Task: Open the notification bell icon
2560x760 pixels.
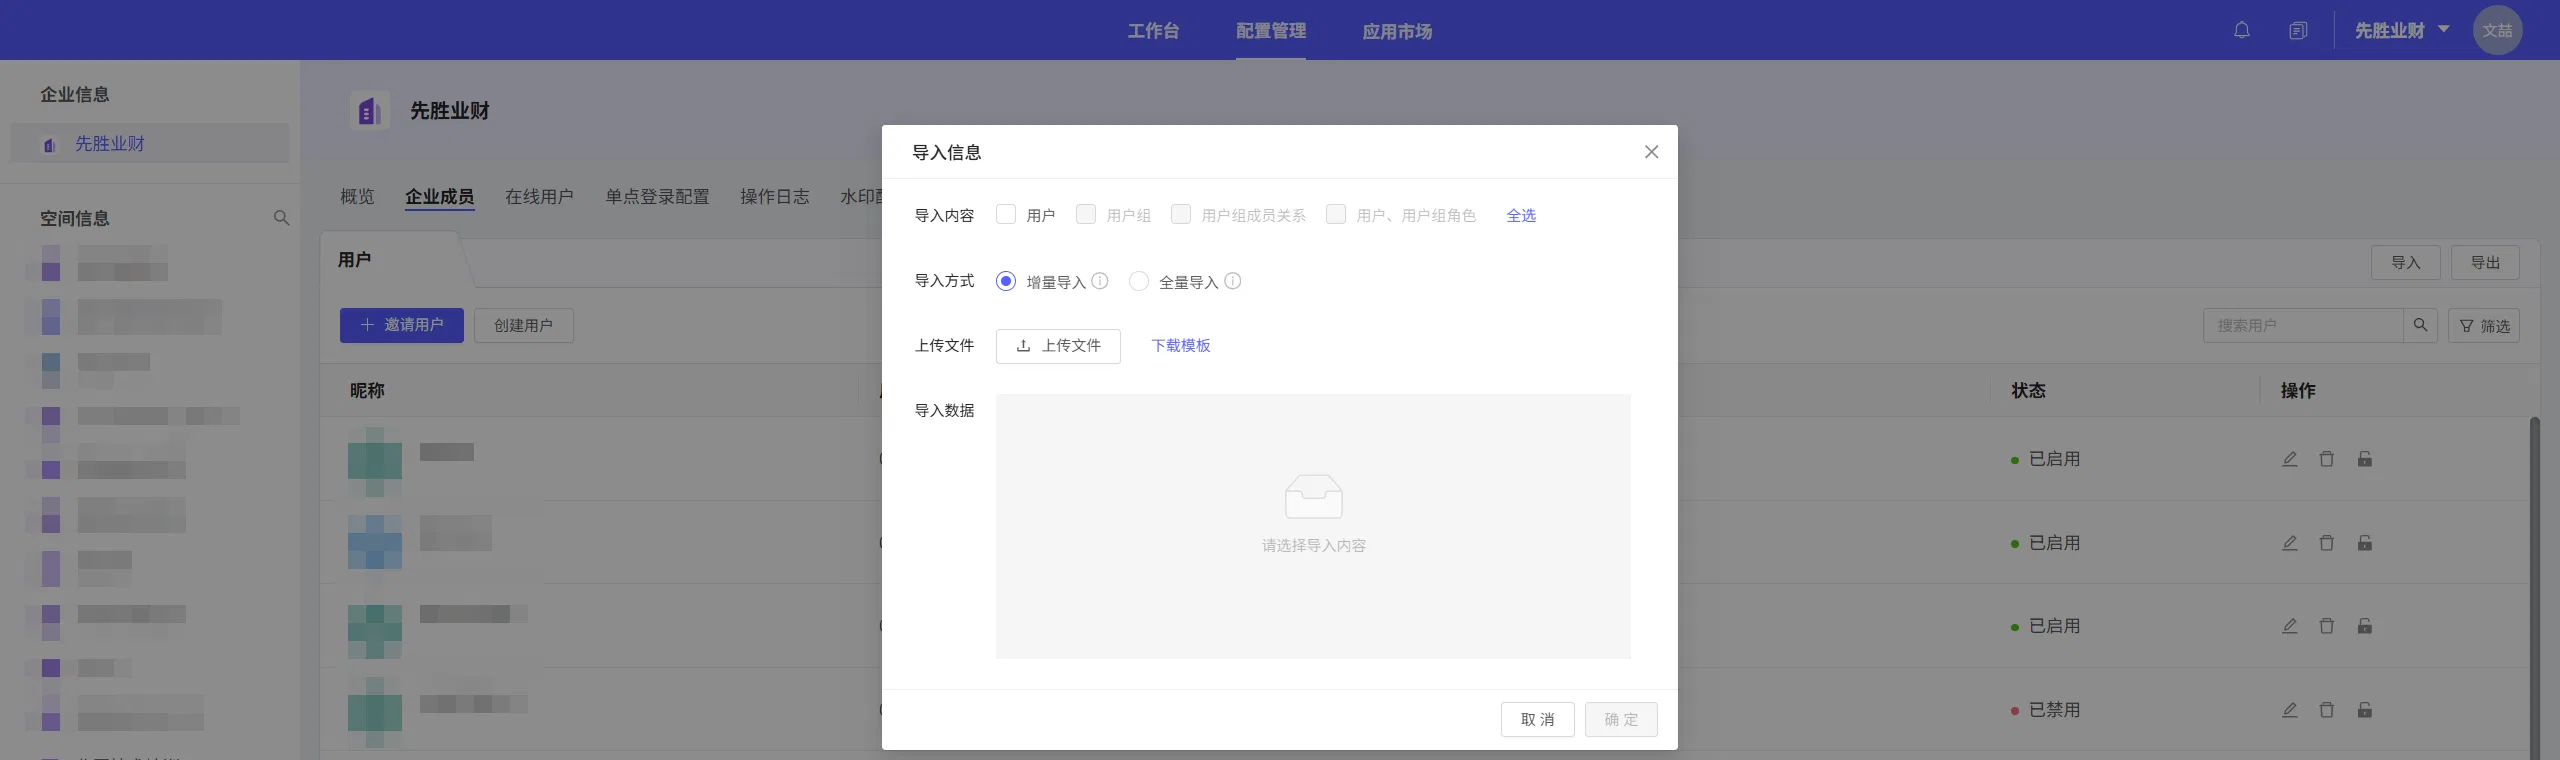Action: point(2242,30)
